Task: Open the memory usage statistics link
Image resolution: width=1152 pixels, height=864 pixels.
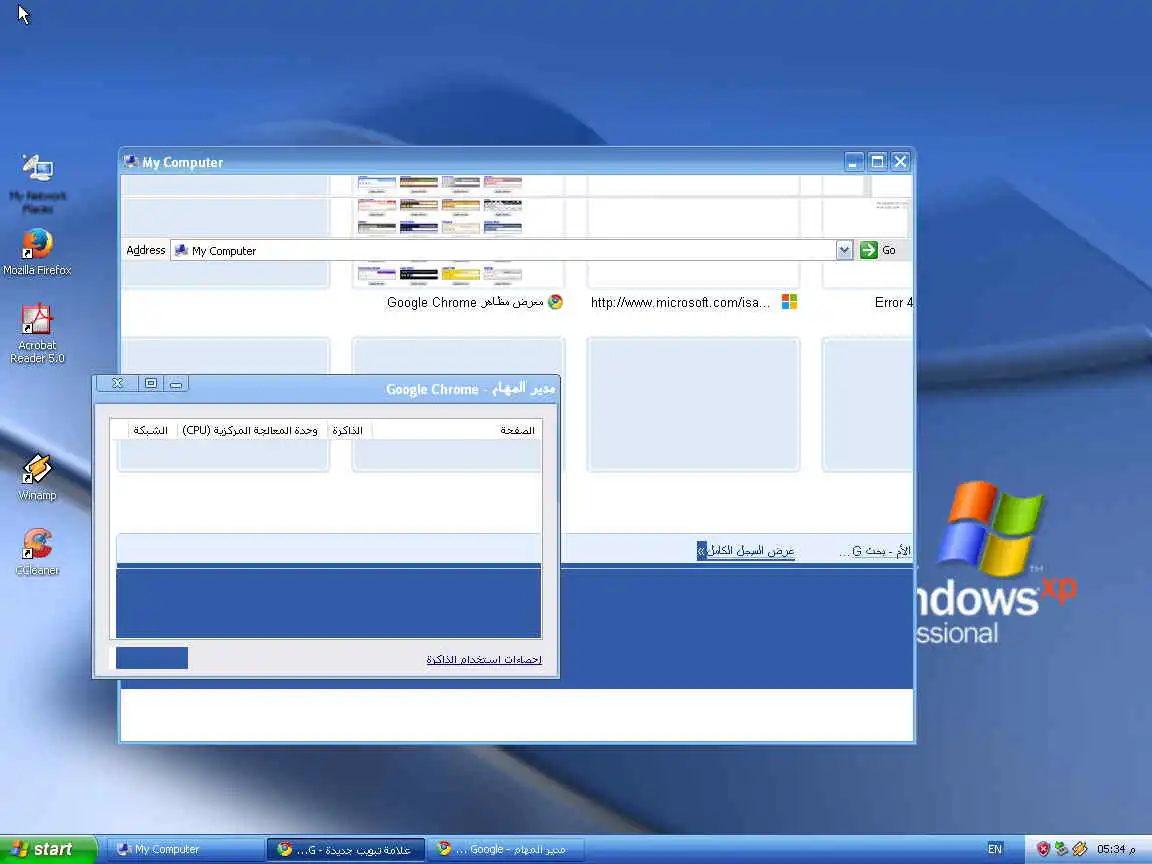Action: pyautogui.click(x=484, y=660)
